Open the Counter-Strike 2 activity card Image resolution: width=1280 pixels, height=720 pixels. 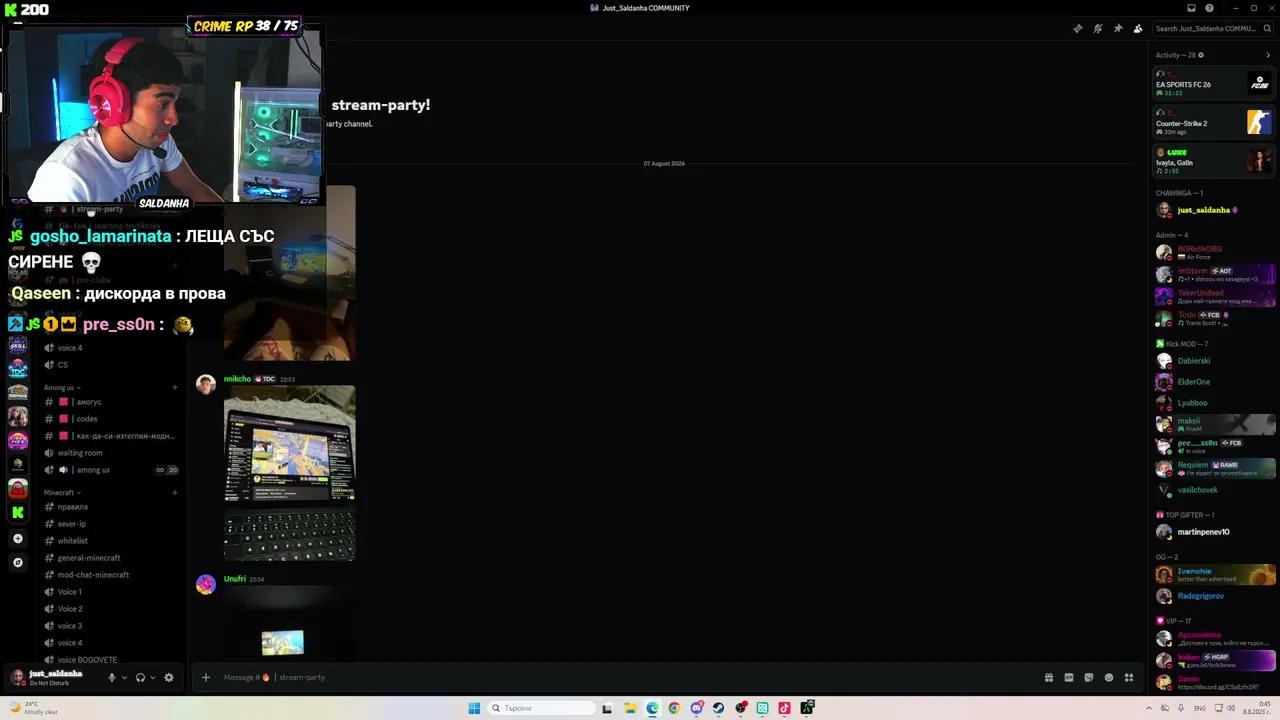[x=1214, y=122]
